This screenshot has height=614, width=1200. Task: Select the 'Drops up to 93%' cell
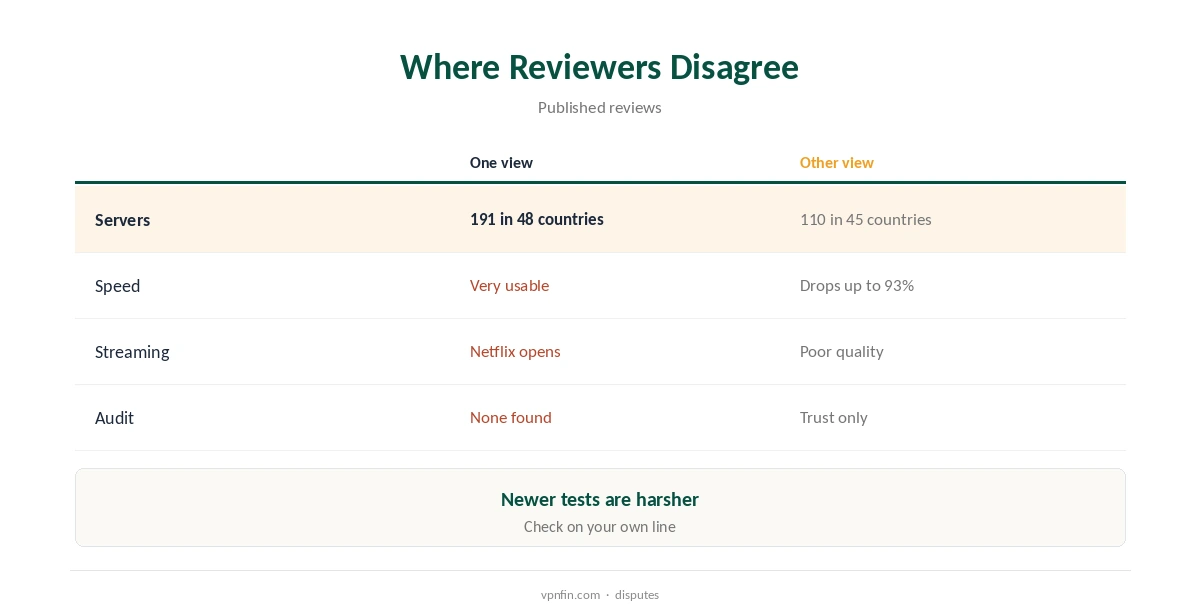click(857, 285)
